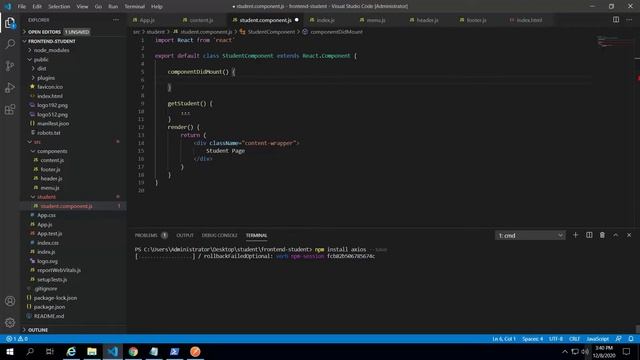Change indentation via Spaces: 4

533,339
